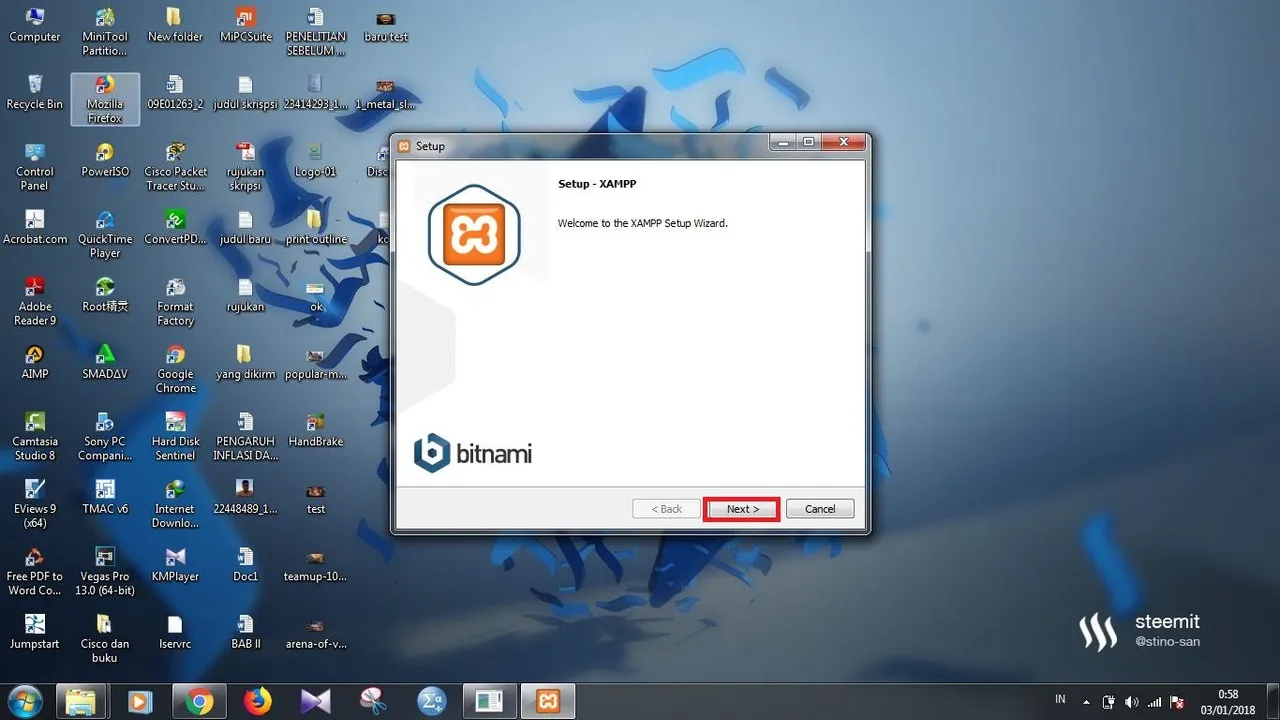This screenshot has width=1280, height=720.
Task: Select Doc1 document icon
Action: [245, 565]
